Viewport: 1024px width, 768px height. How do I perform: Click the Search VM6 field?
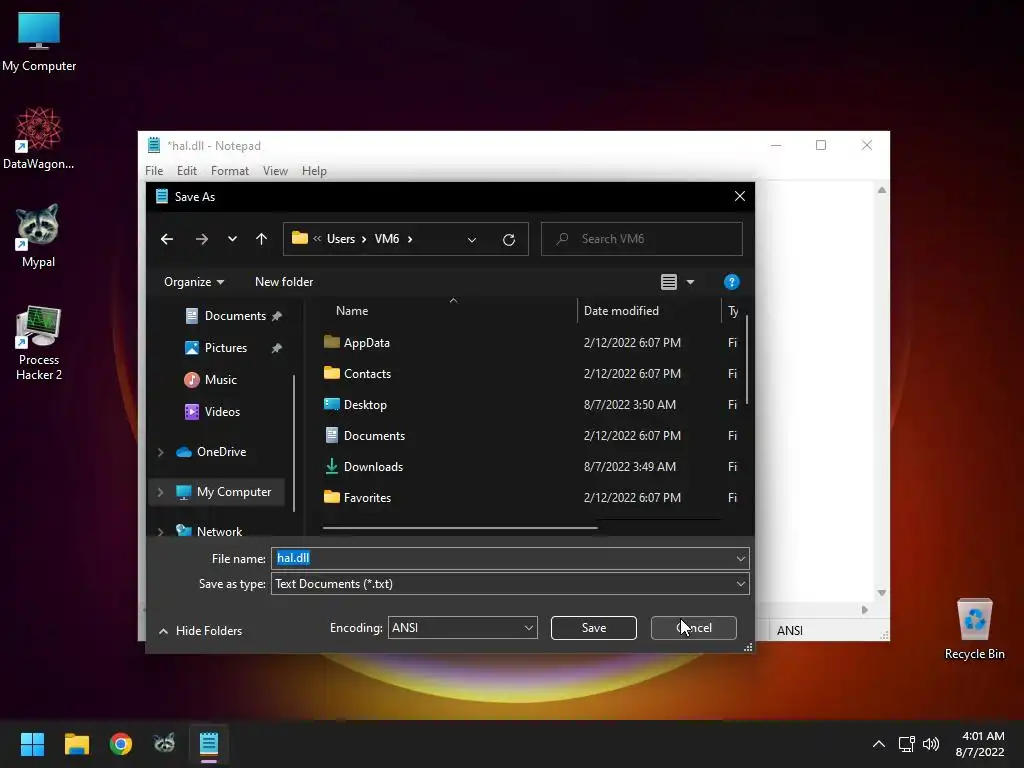point(641,239)
